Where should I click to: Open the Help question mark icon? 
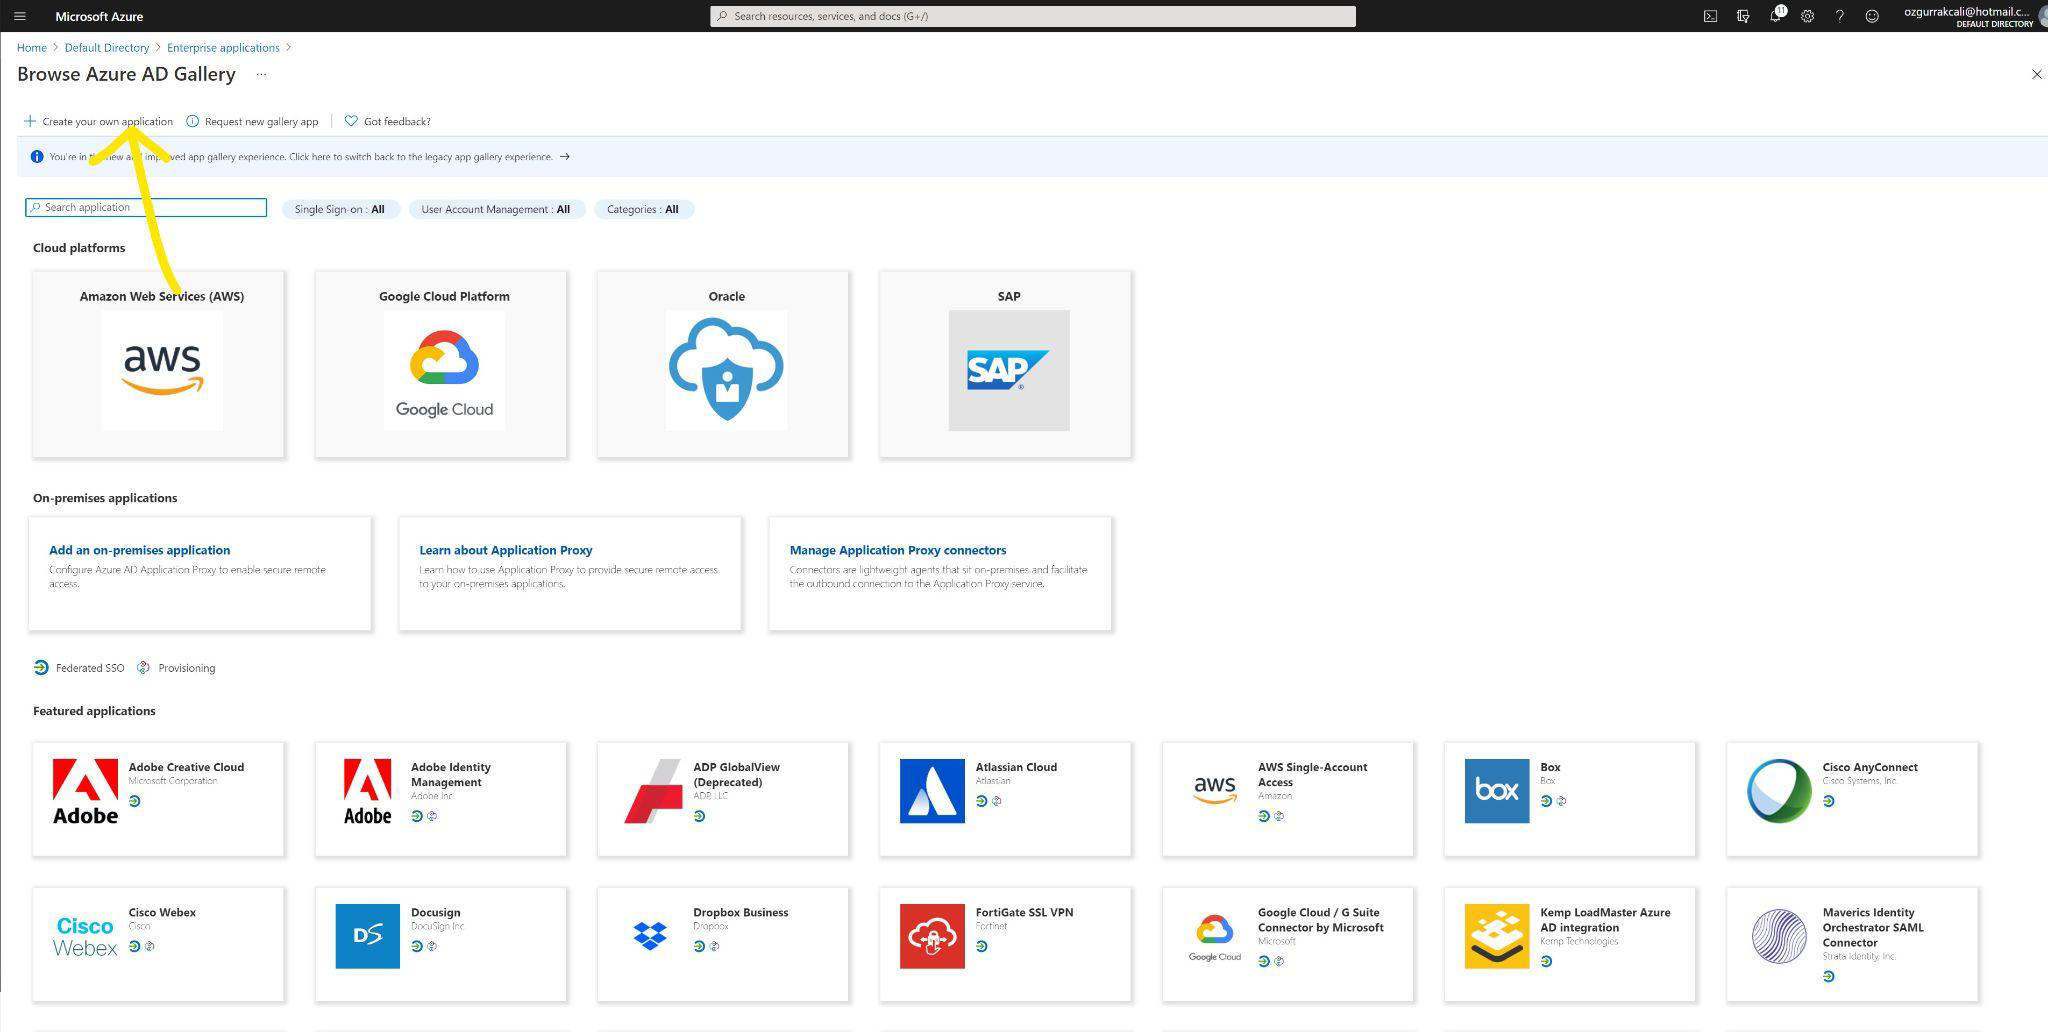pos(1839,16)
